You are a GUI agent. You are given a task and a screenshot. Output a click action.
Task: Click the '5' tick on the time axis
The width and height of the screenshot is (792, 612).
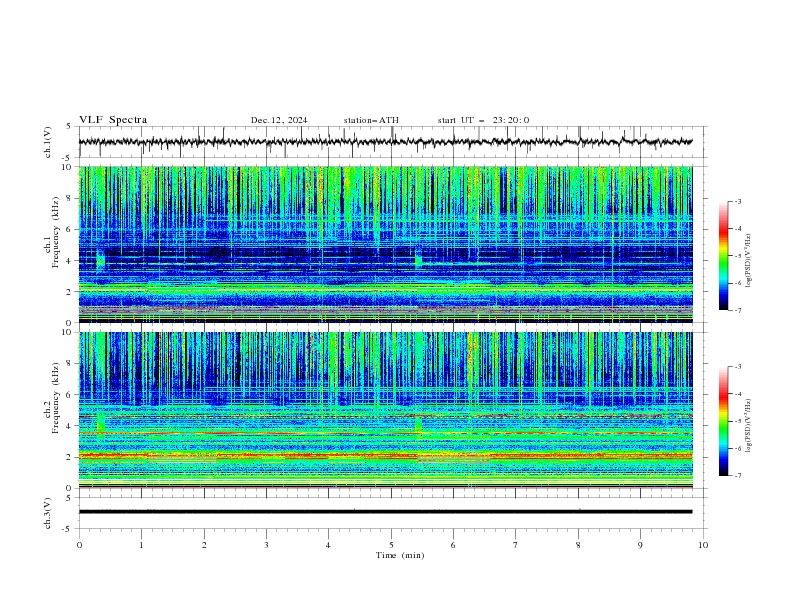tap(391, 545)
